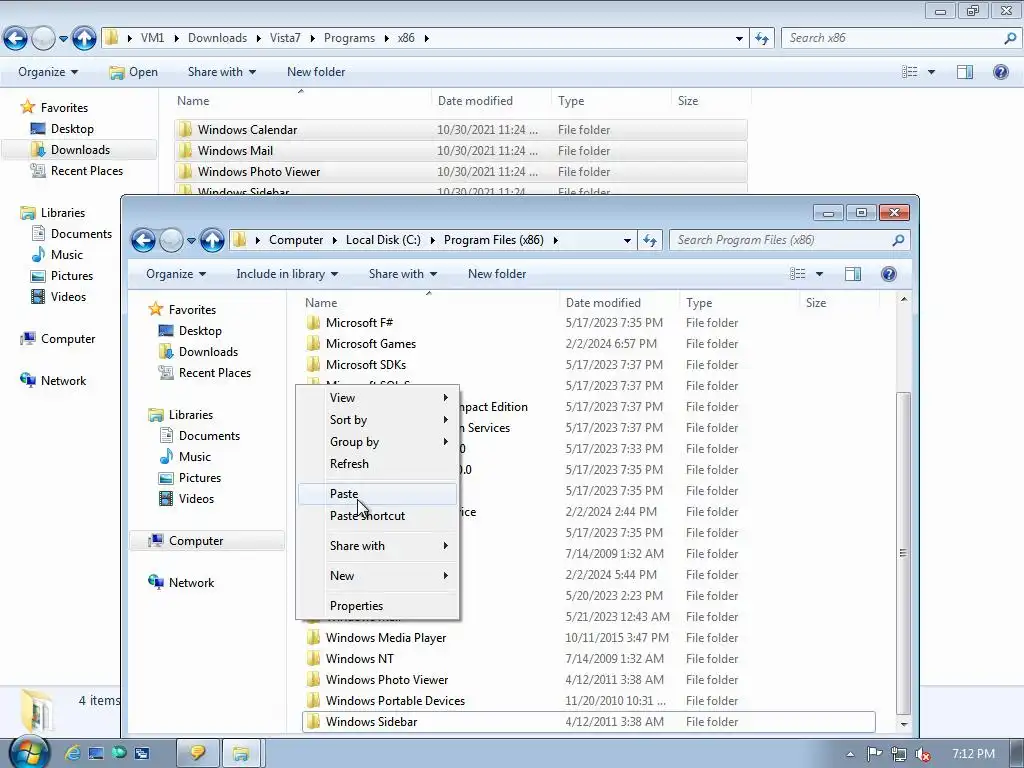Select Windows Calendar folder in x86 window
The height and width of the screenshot is (768, 1024).
pos(460,129)
